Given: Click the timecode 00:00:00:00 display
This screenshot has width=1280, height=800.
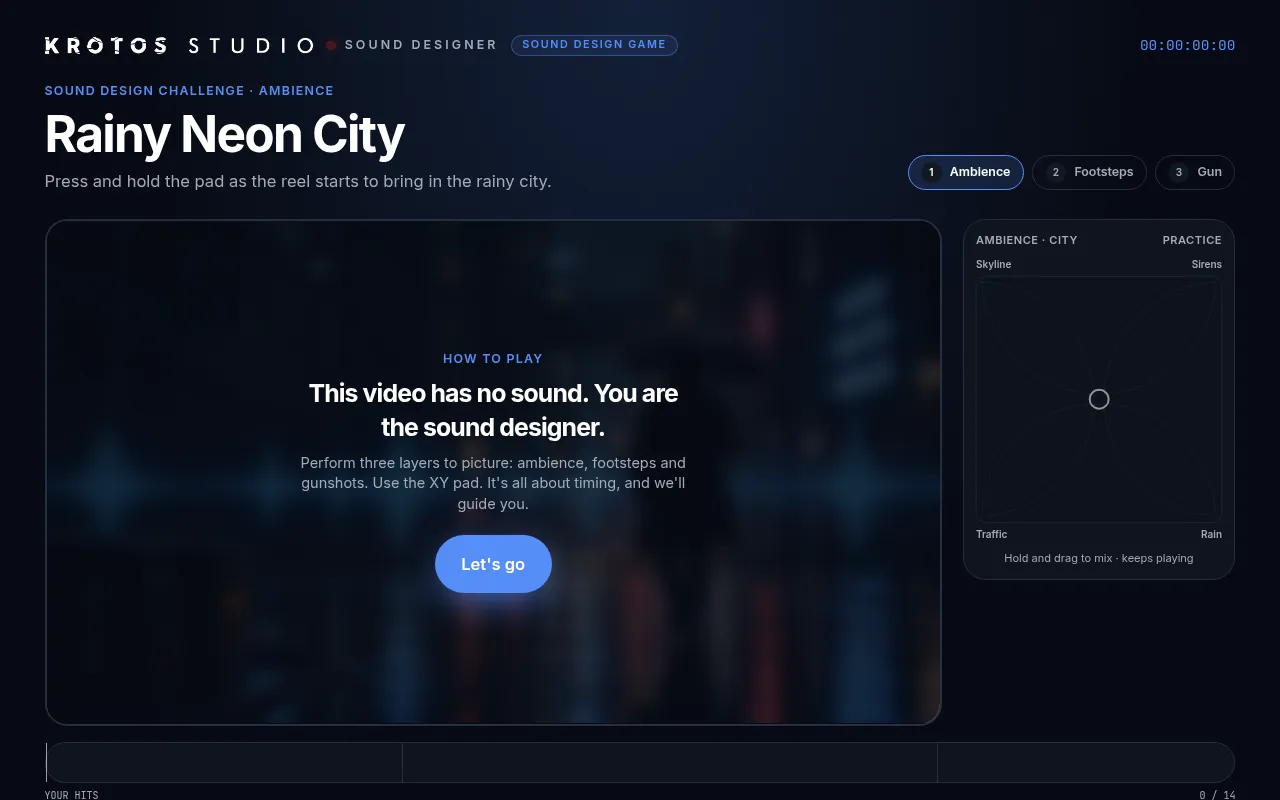Looking at the screenshot, I should tap(1188, 45).
